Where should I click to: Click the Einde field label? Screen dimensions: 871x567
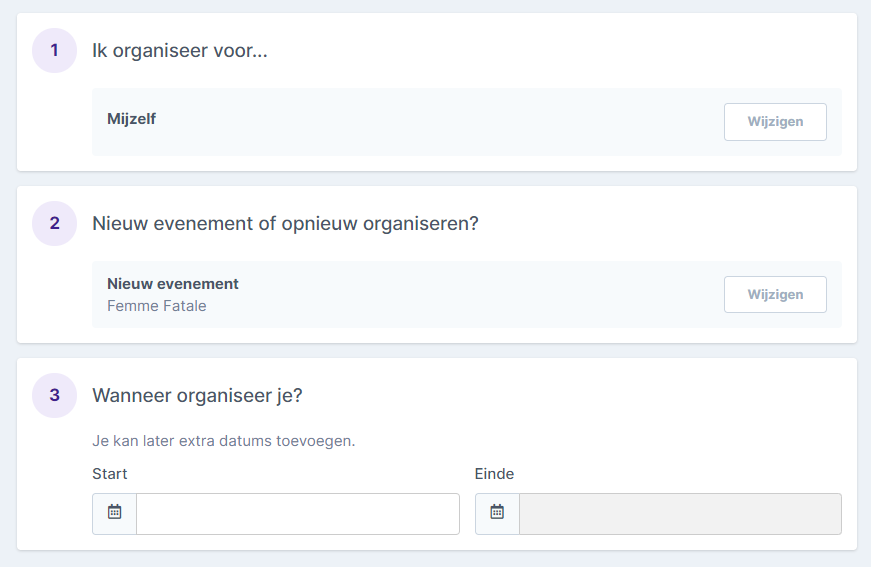(x=494, y=474)
